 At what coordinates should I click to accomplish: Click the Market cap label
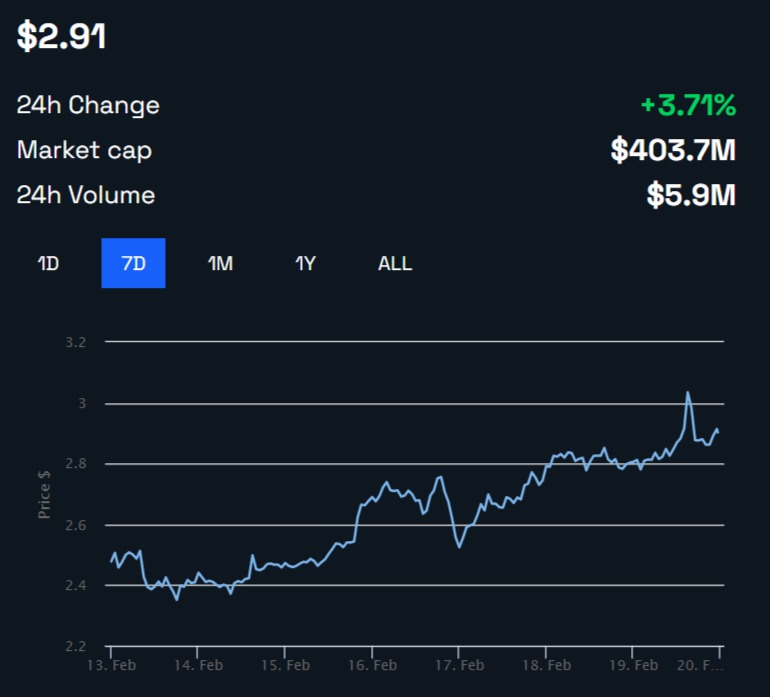tap(84, 150)
